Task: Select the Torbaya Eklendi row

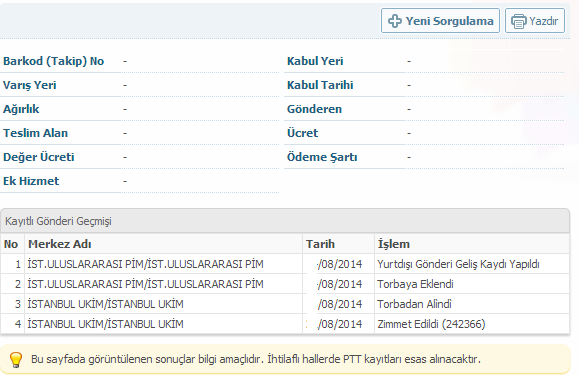Action: (x=285, y=284)
